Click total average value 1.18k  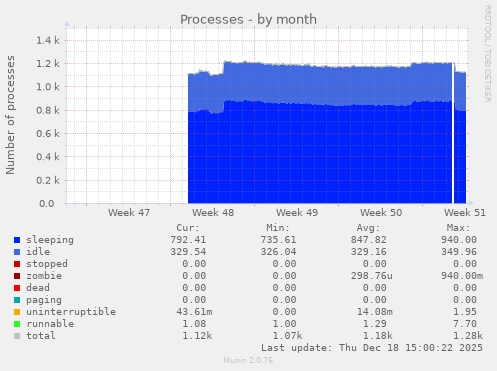click(x=378, y=336)
